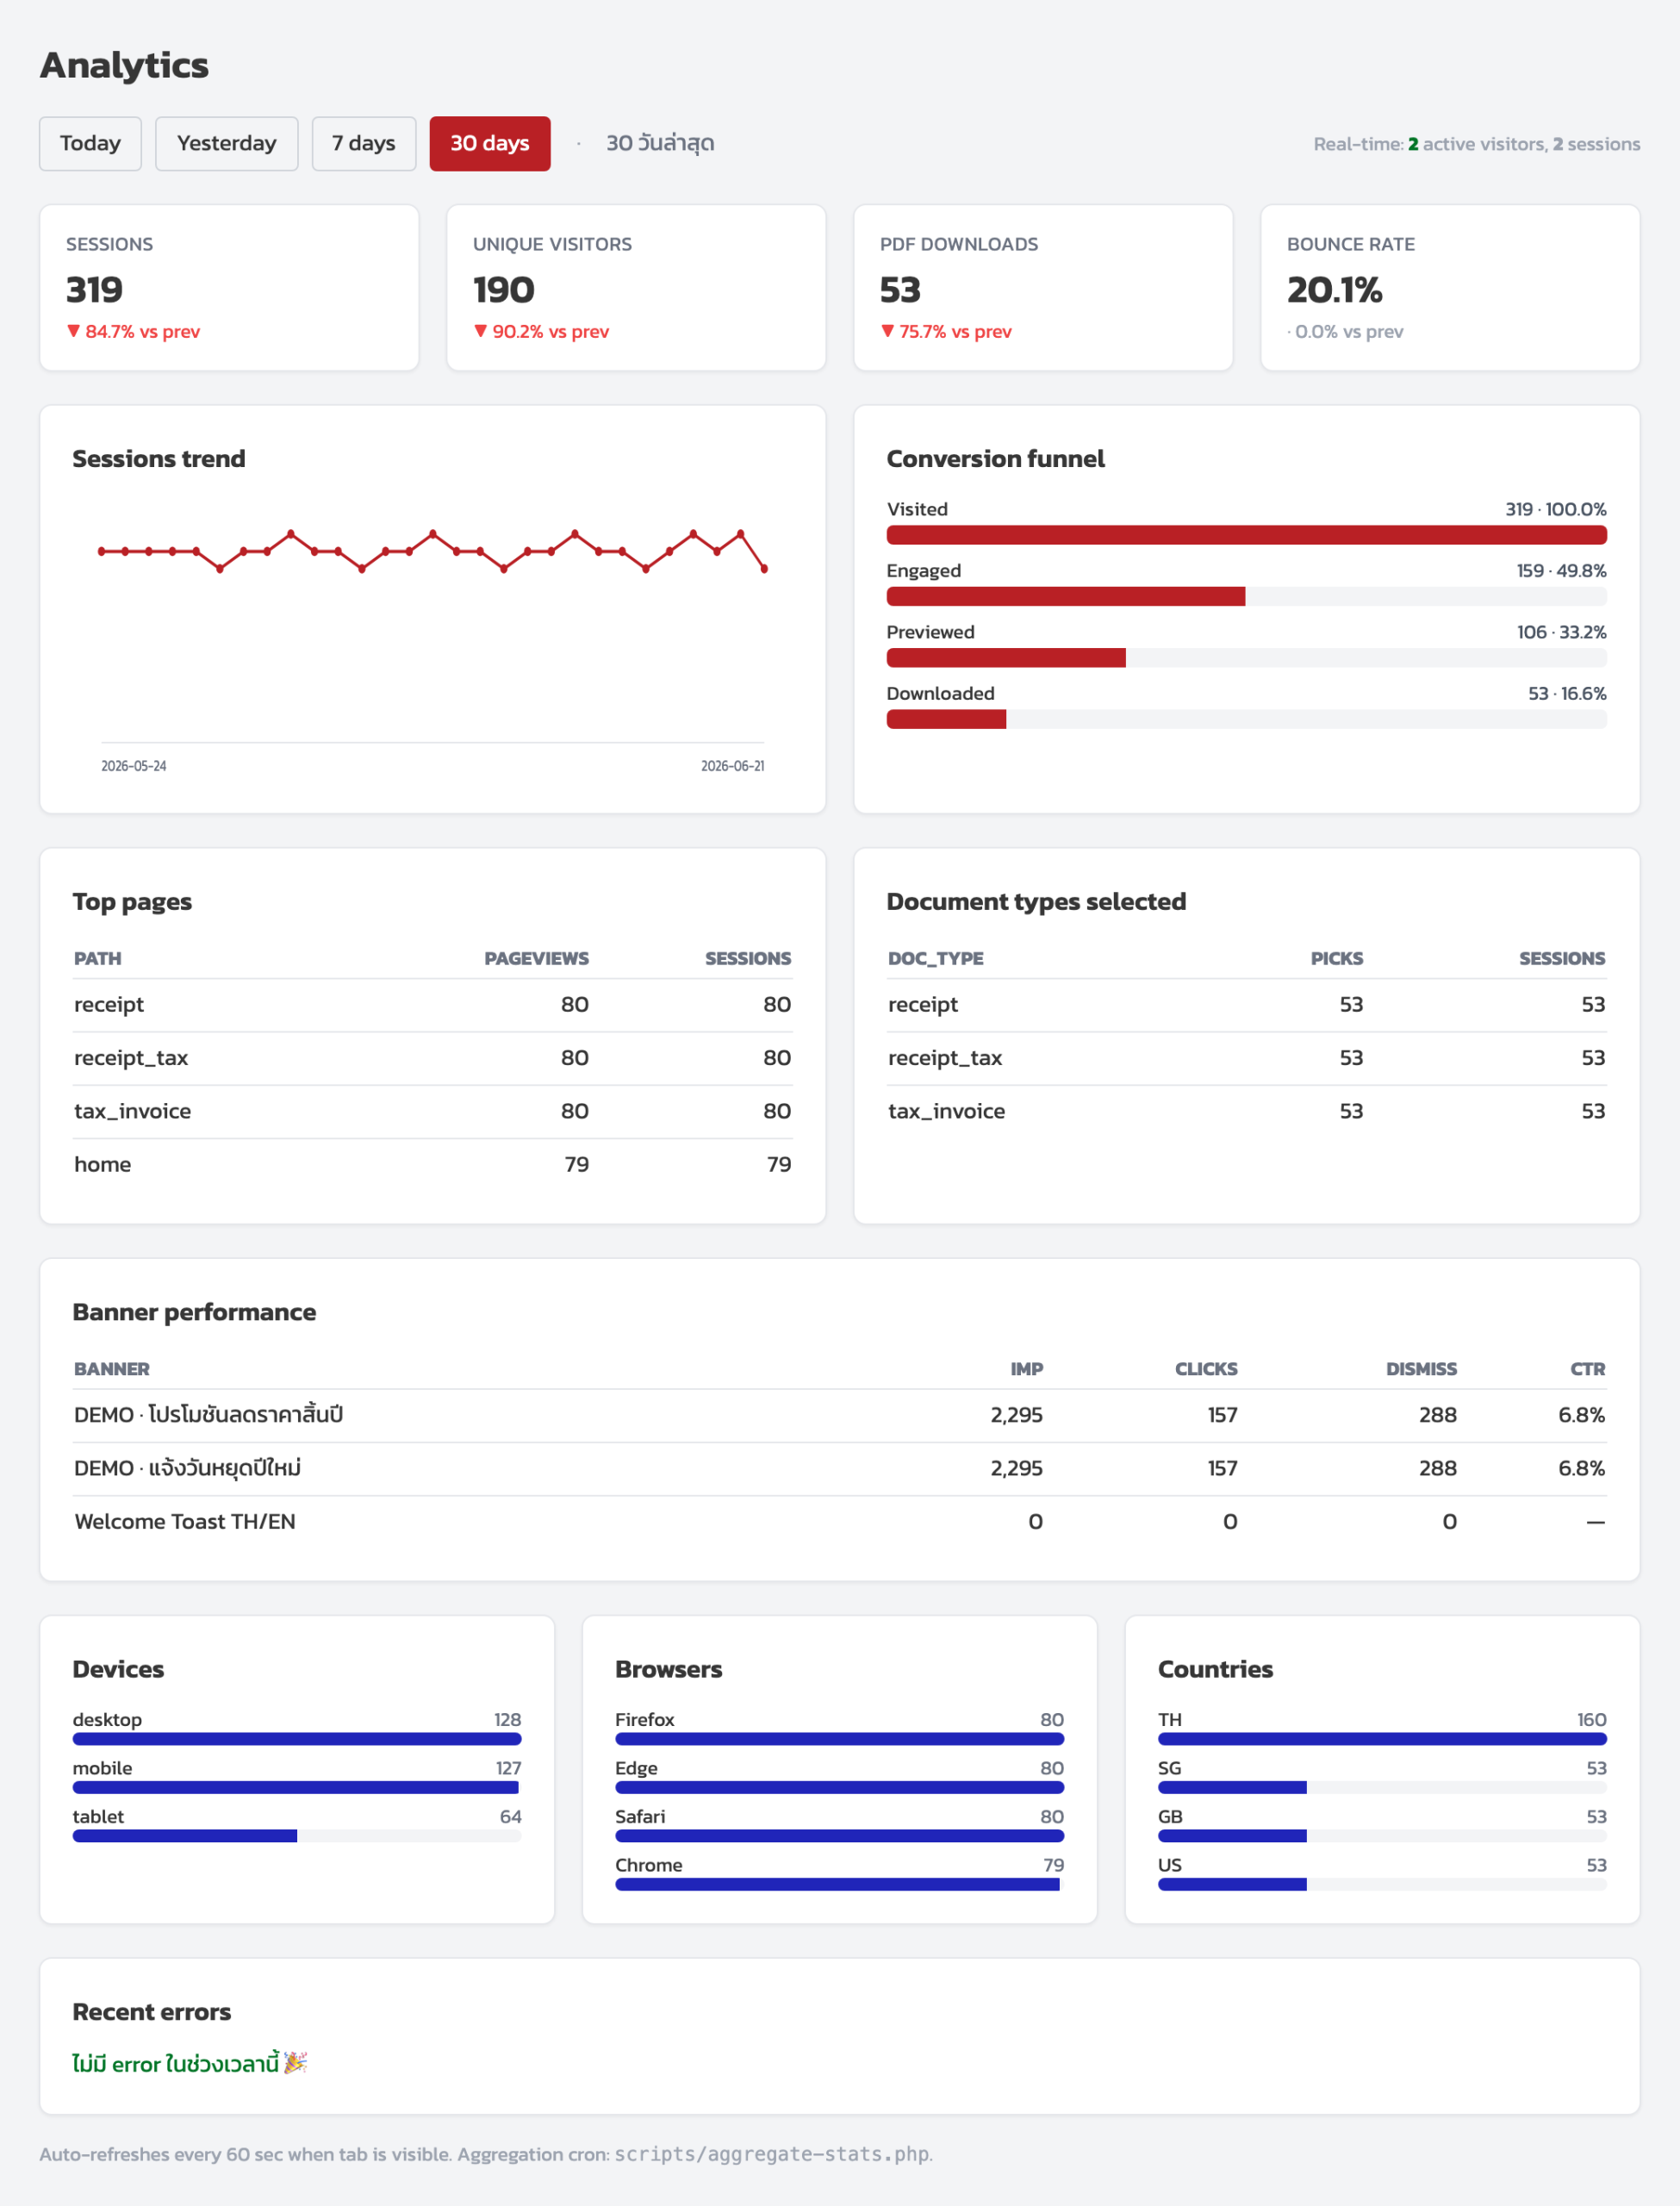Click the 2026-05-24 axis label

pyautogui.click(x=133, y=766)
